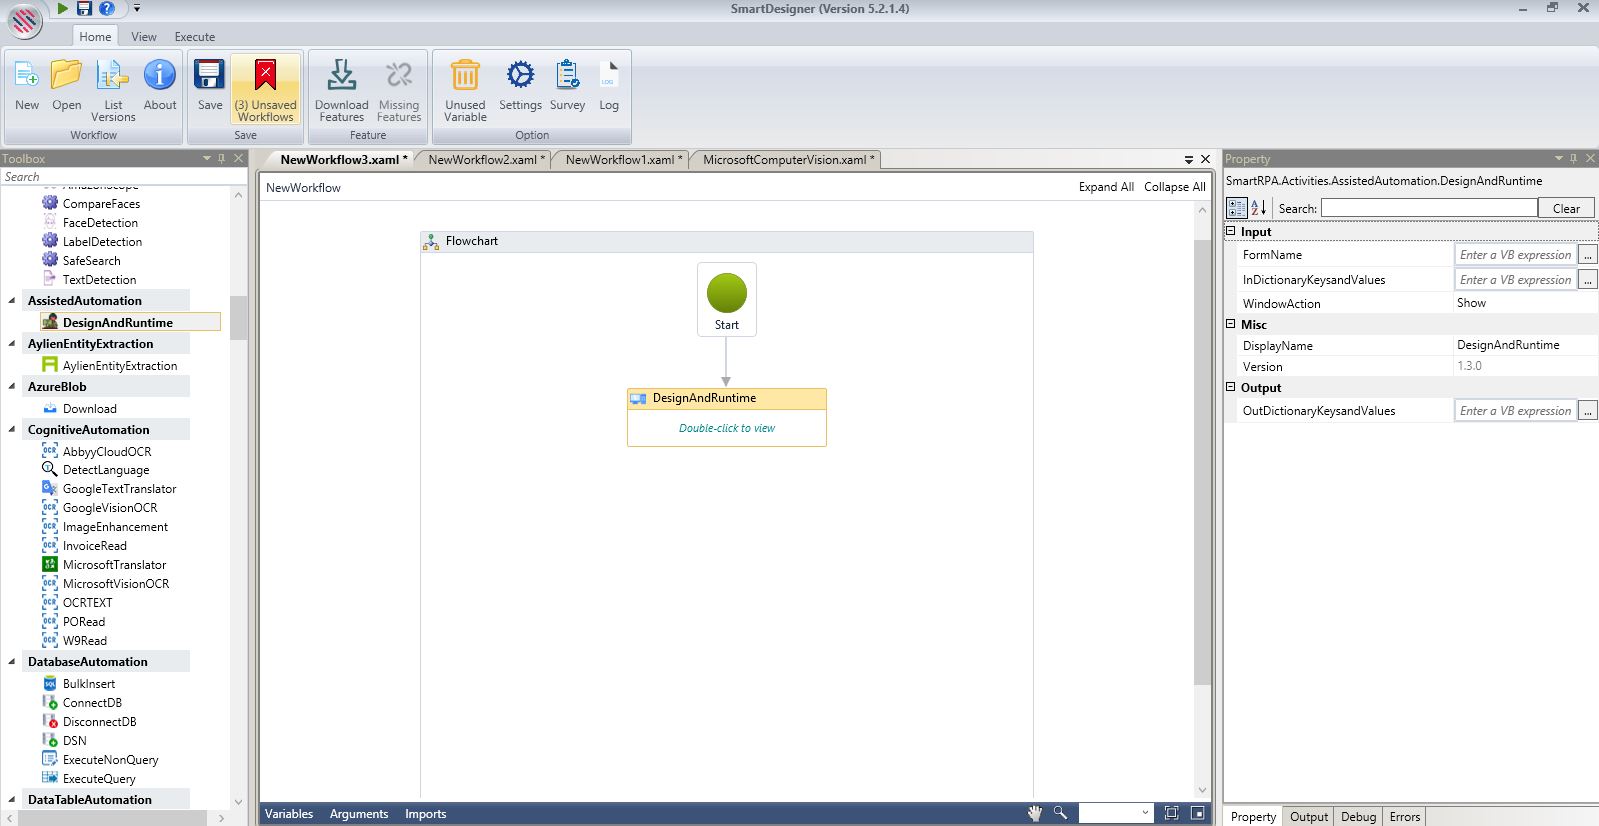
Task: Switch to the View ribbon tab
Action: (x=144, y=36)
